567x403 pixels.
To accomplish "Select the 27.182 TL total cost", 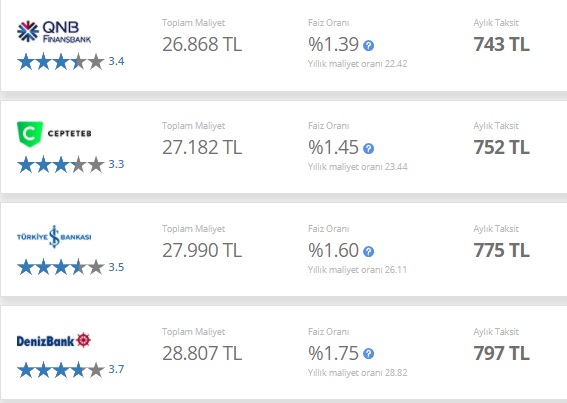I will [x=202, y=147].
